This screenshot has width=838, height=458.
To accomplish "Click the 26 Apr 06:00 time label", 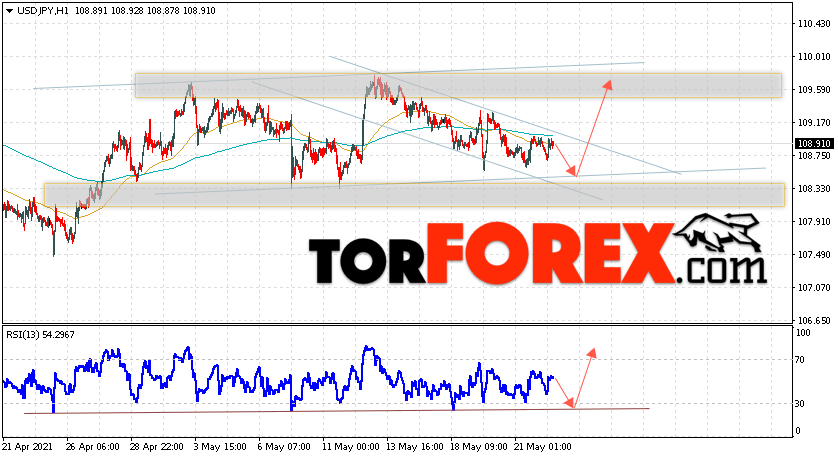I will [92, 447].
